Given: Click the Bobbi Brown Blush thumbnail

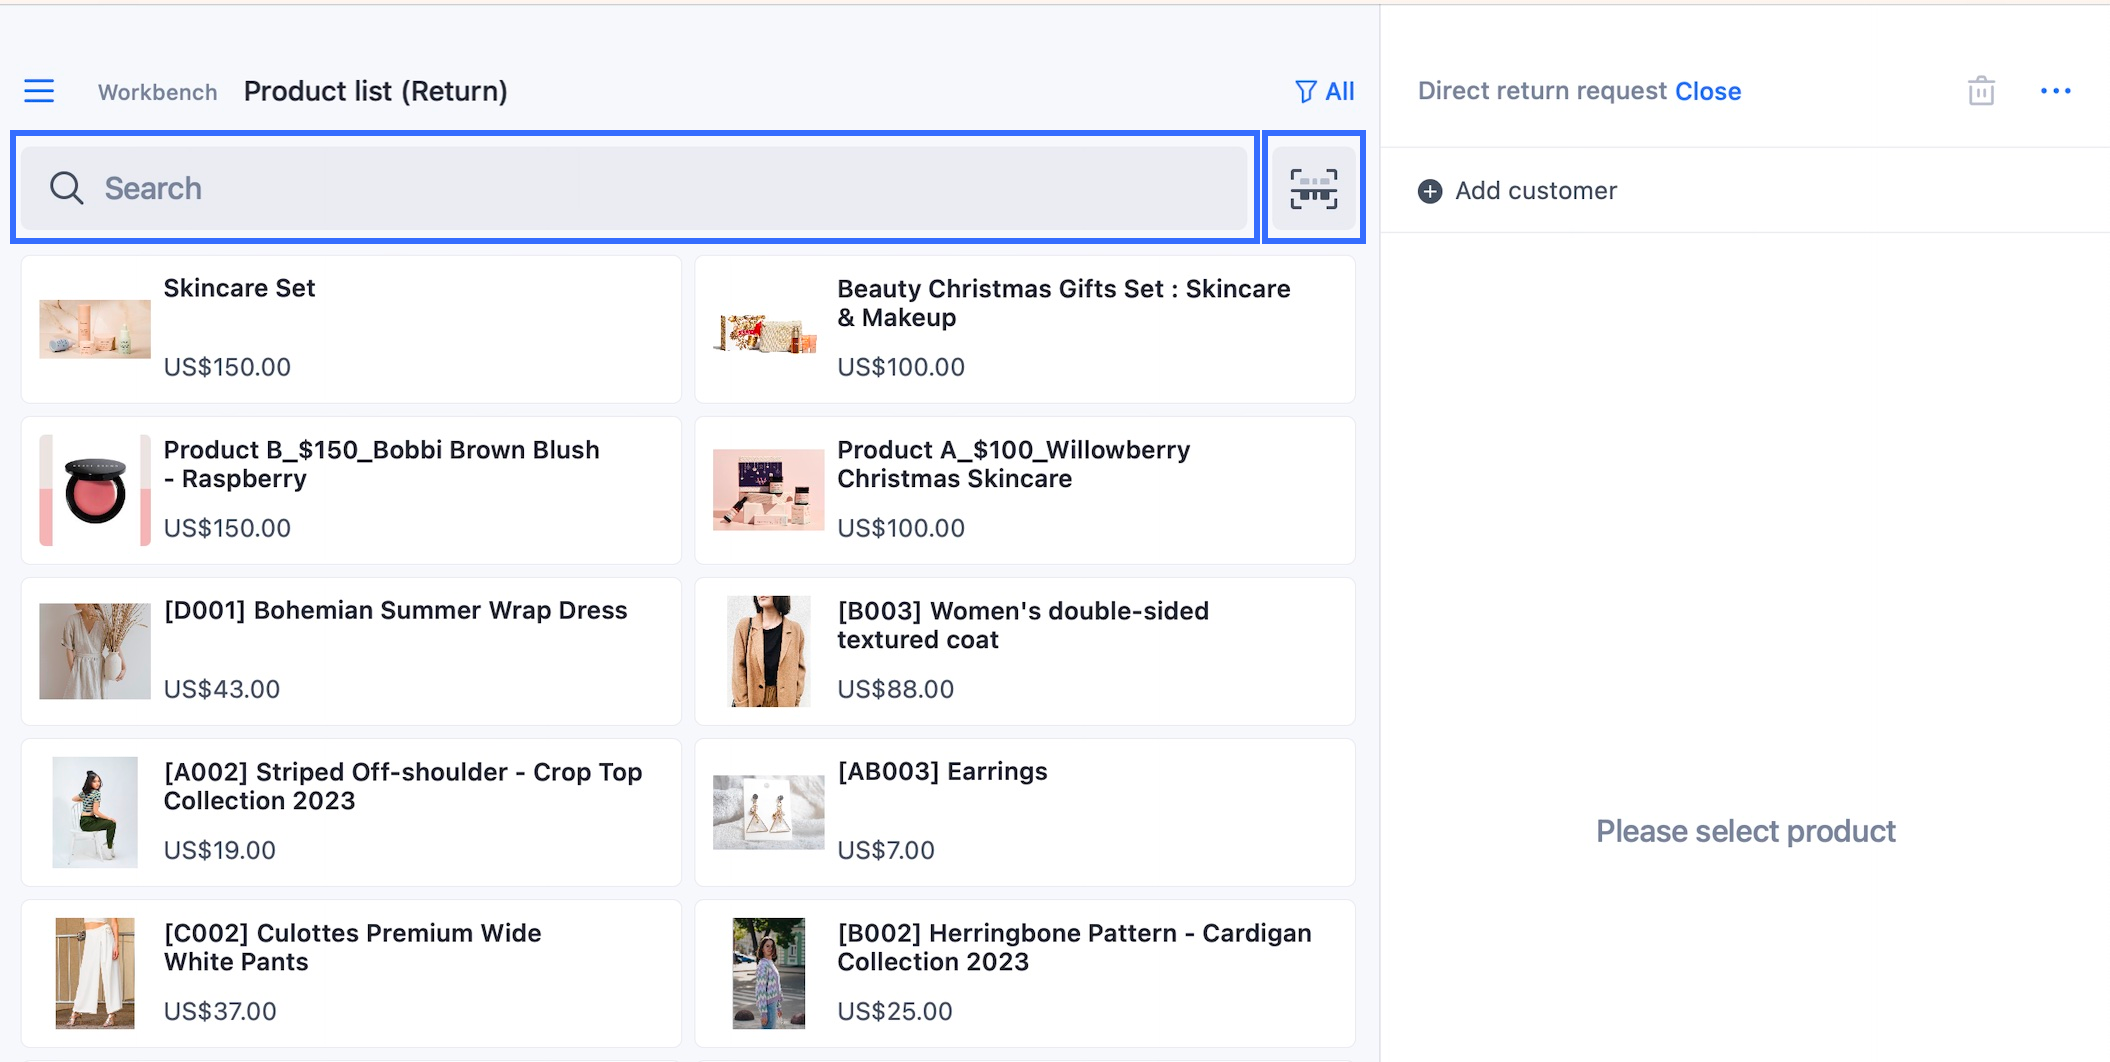Looking at the screenshot, I should (95, 490).
